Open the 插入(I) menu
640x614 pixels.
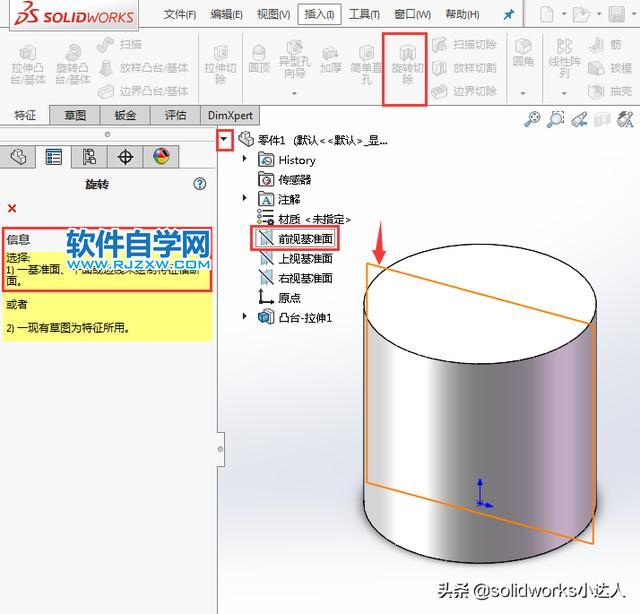pos(319,14)
